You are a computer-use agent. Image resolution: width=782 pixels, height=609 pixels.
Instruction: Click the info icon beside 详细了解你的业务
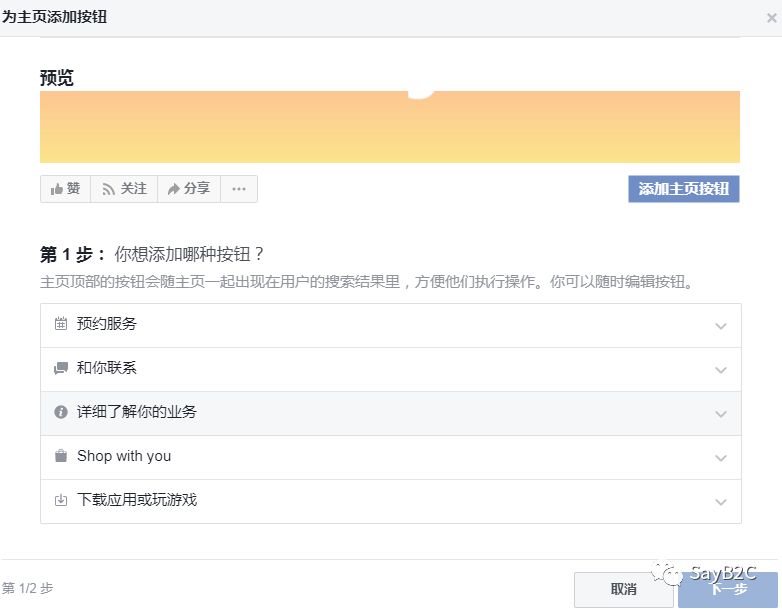coord(61,412)
